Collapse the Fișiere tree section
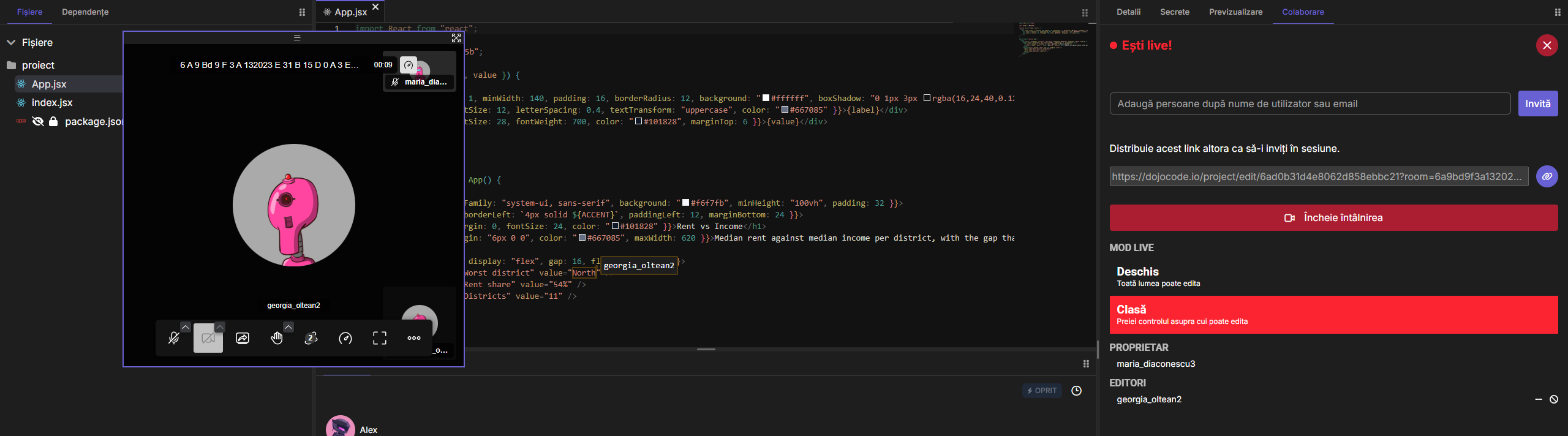 point(12,43)
